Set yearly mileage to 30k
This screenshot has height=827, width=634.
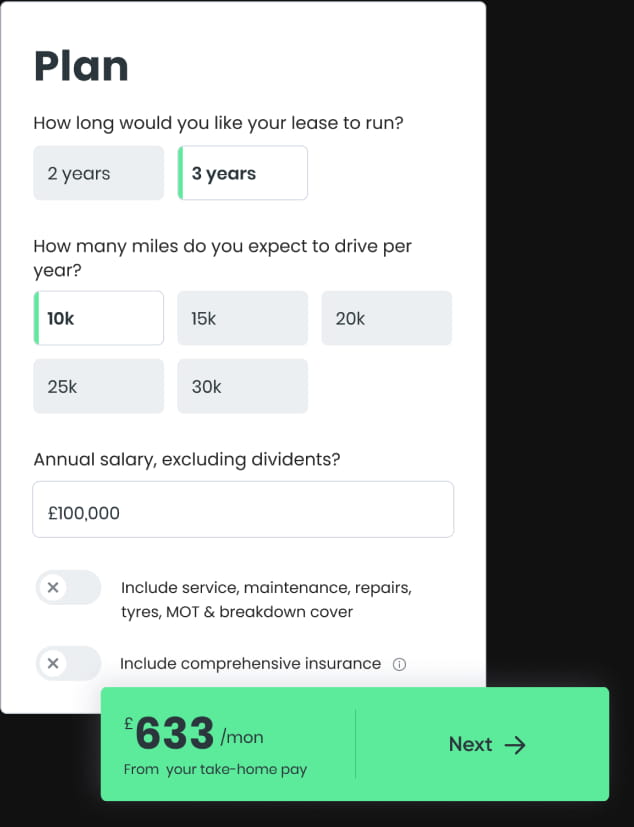(x=242, y=386)
